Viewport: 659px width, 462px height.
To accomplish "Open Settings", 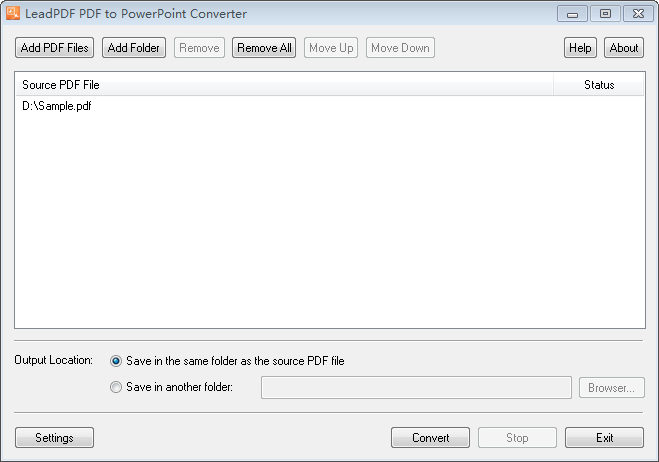I will (54, 438).
